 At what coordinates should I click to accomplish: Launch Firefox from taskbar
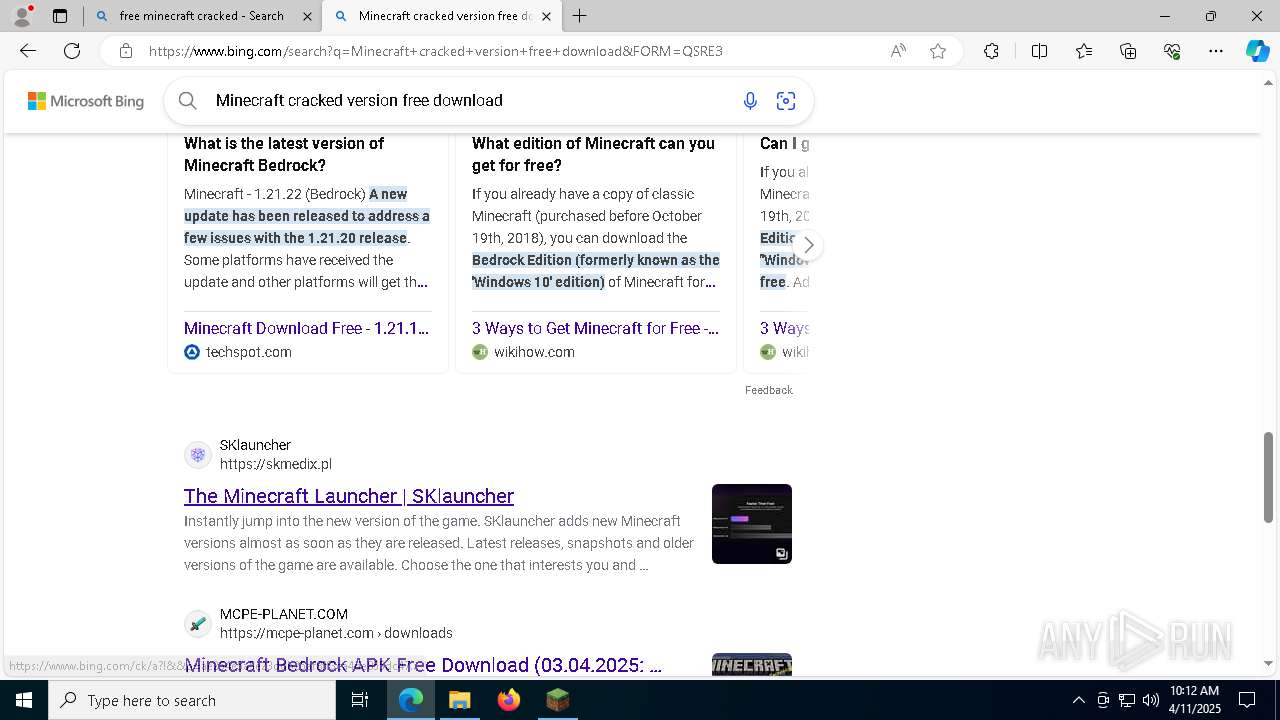click(x=508, y=700)
